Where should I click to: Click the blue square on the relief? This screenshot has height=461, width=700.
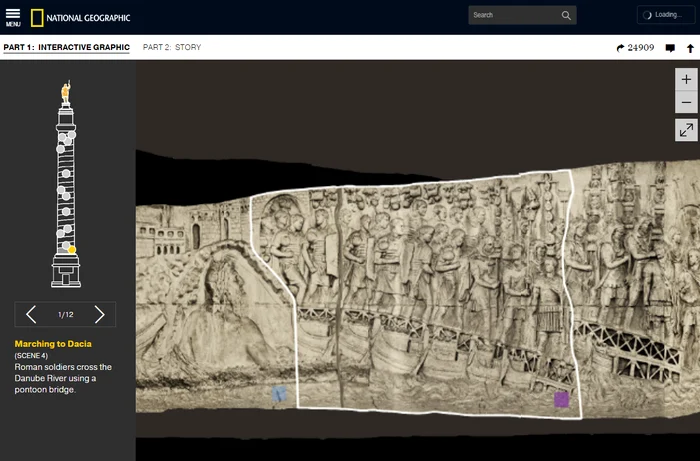[x=279, y=394]
